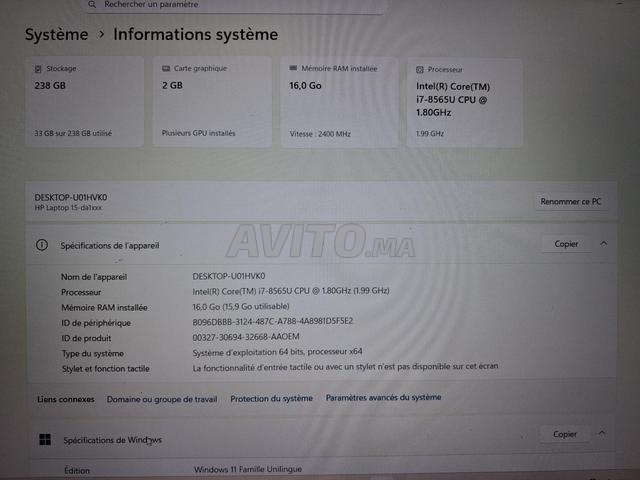This screenshot has width=640, height=480.
Task: Open 'Domaine ou groupe de travail' link
Action: pyautogui.click(x=162, y=399)
